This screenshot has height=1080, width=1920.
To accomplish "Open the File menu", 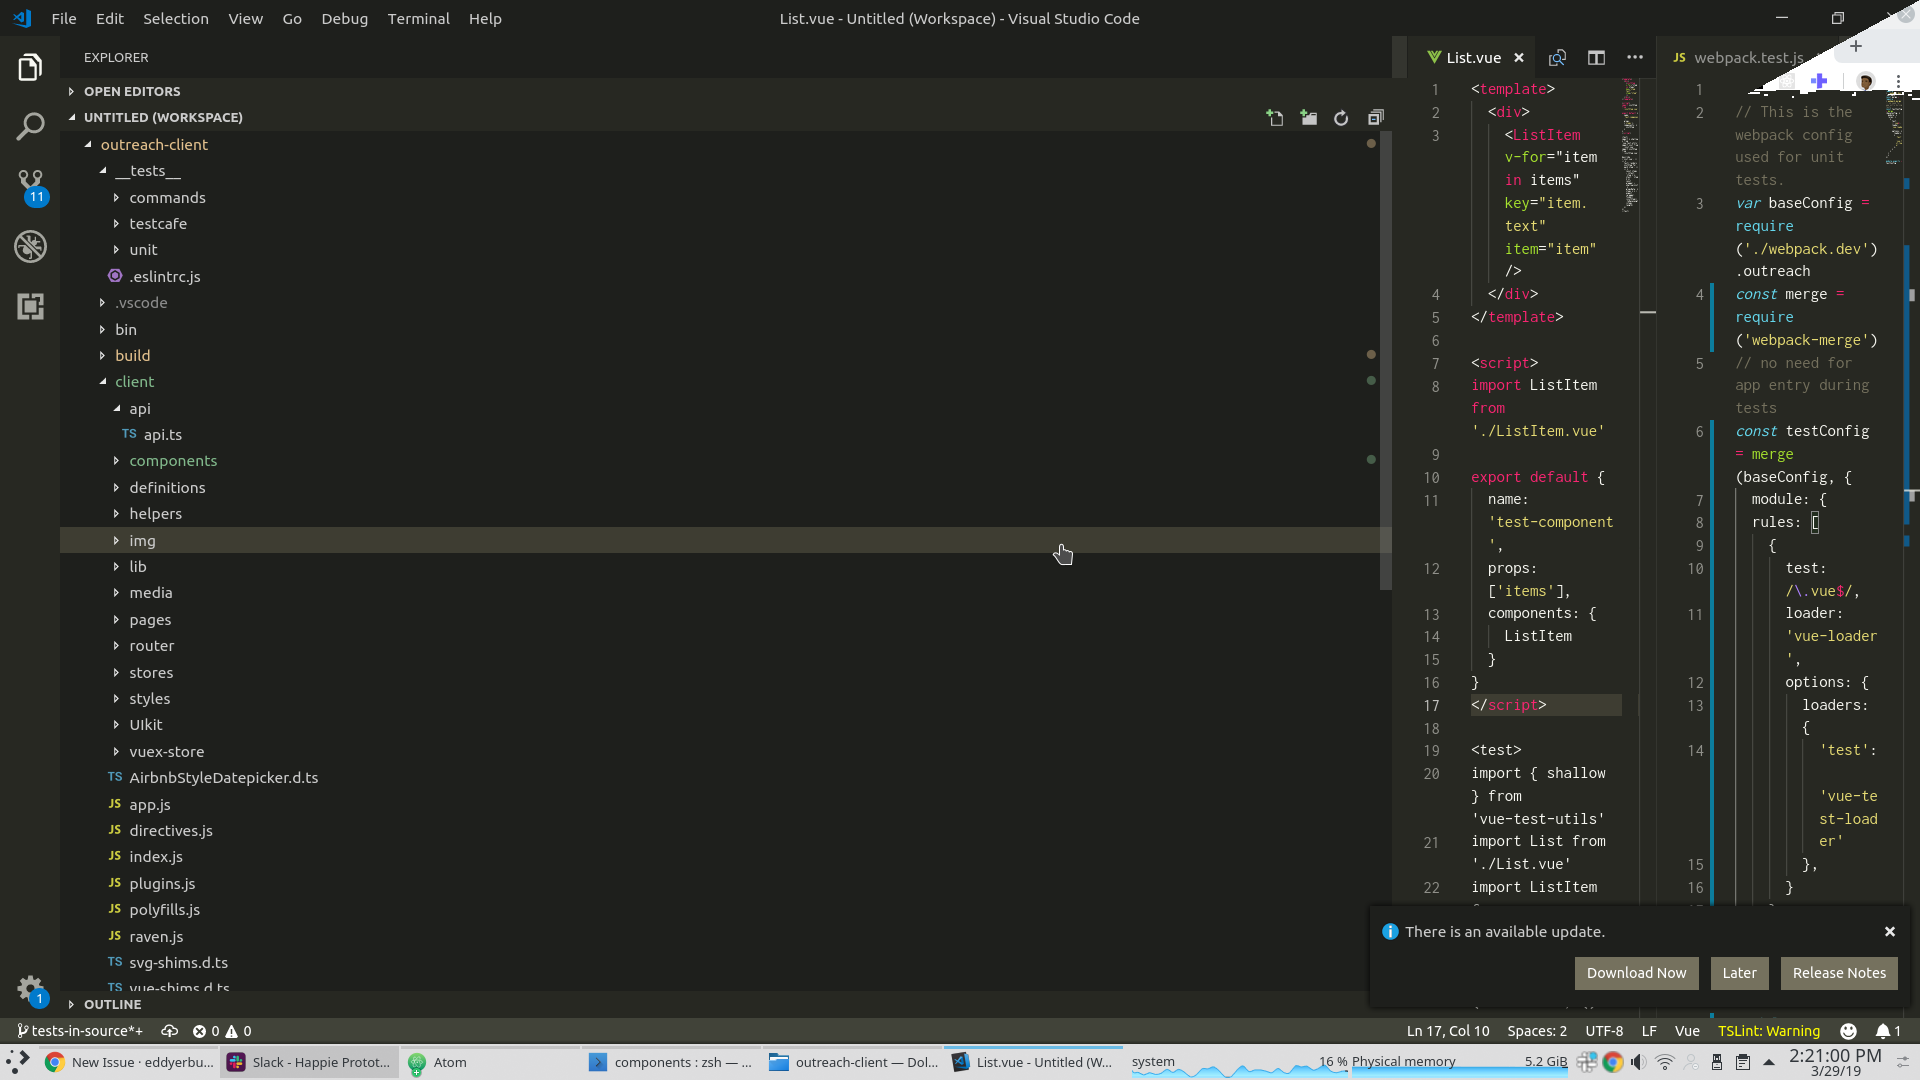I will coord(64,19).
